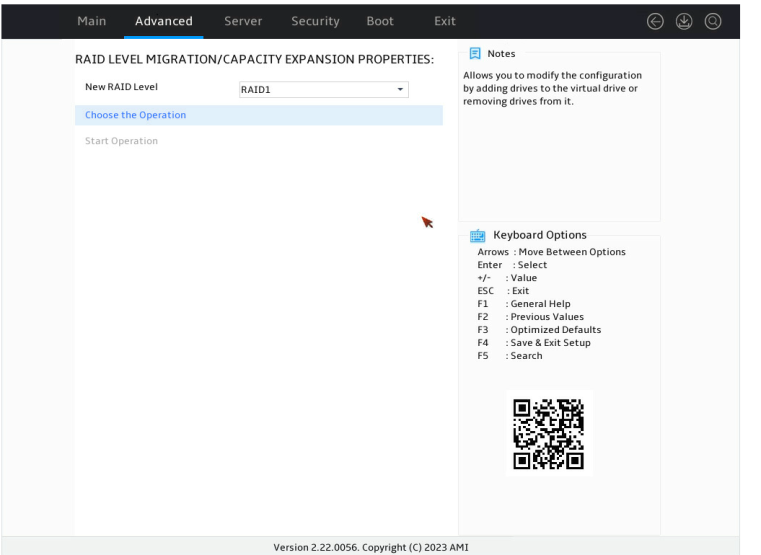Open the search magnifier icon in header
The height and width of the screenshot is (555, 761).
click(712, 21)
